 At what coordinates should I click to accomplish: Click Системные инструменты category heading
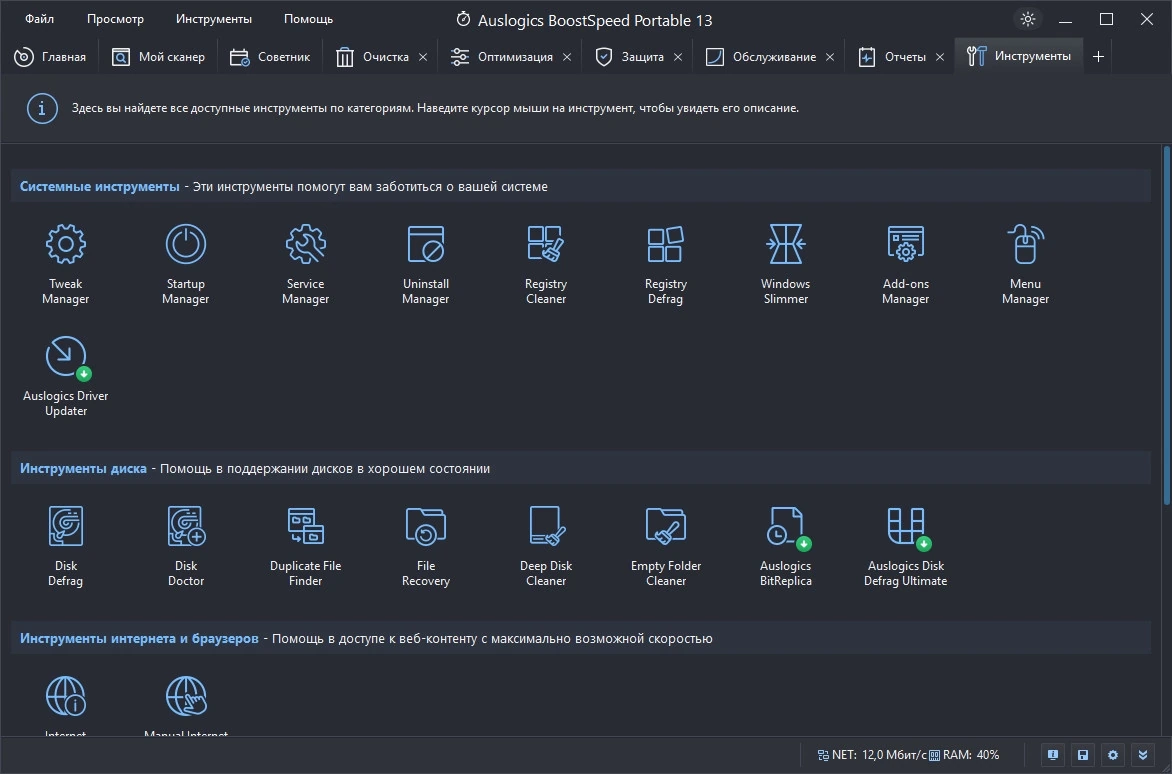99,187
